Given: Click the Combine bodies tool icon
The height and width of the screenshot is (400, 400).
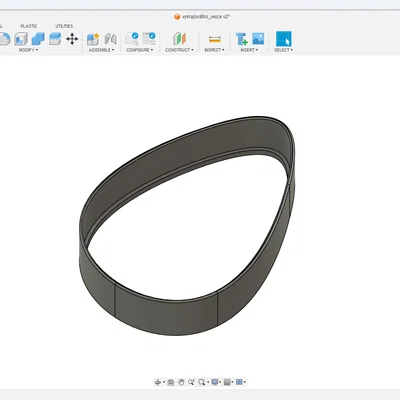Looking at the screenshot, I should coord(38,39).
